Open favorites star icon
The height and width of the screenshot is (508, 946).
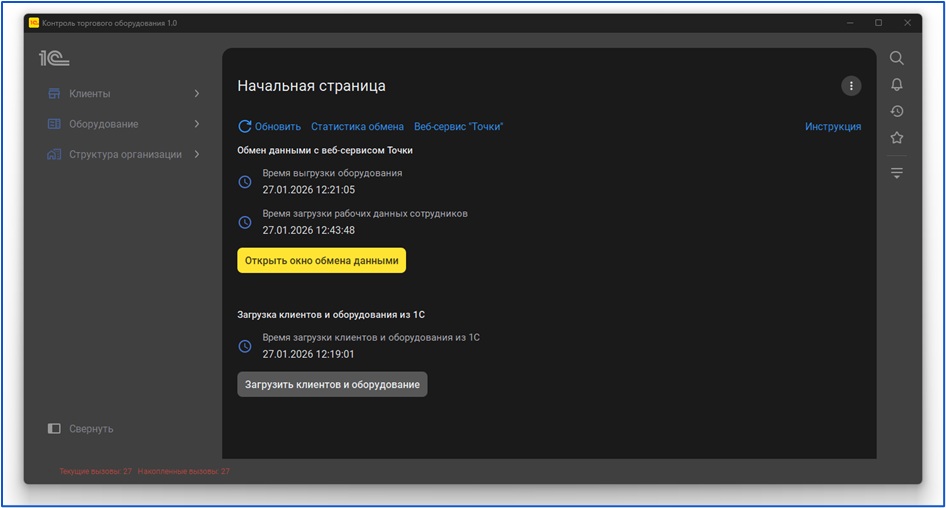[x=897, y=138]
